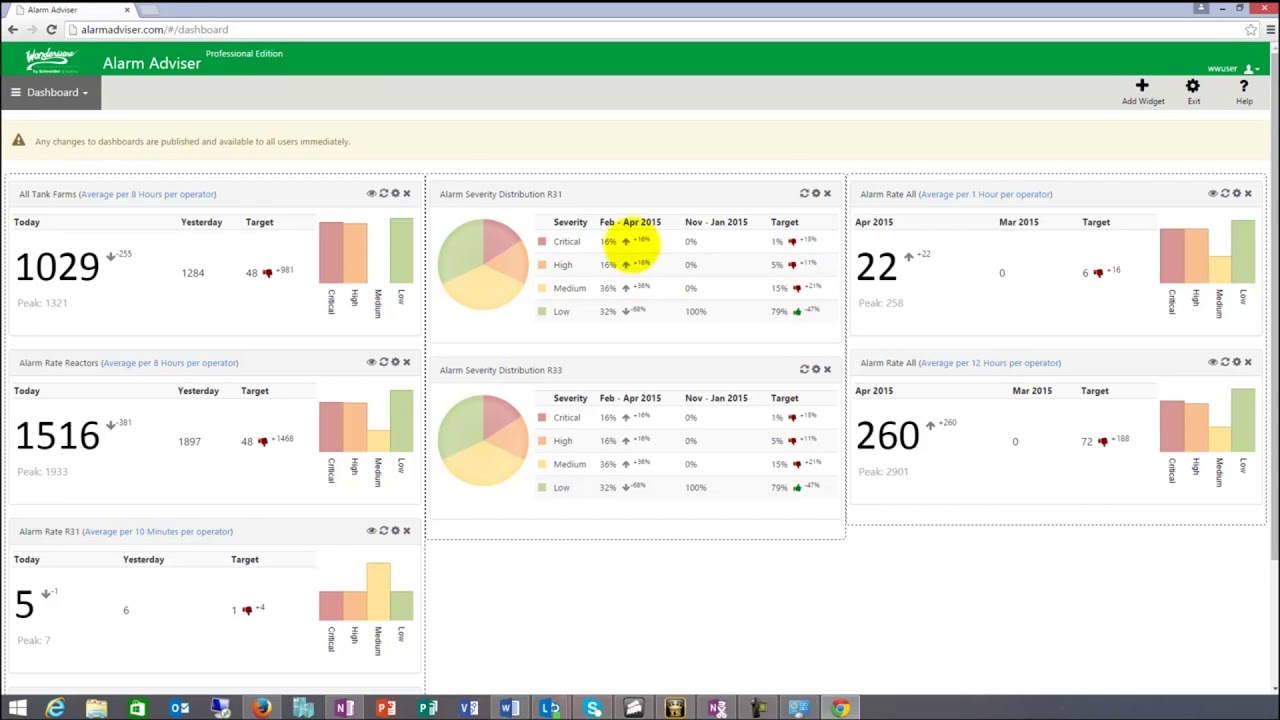Go back with browser back arrow

tap(13, 30)
